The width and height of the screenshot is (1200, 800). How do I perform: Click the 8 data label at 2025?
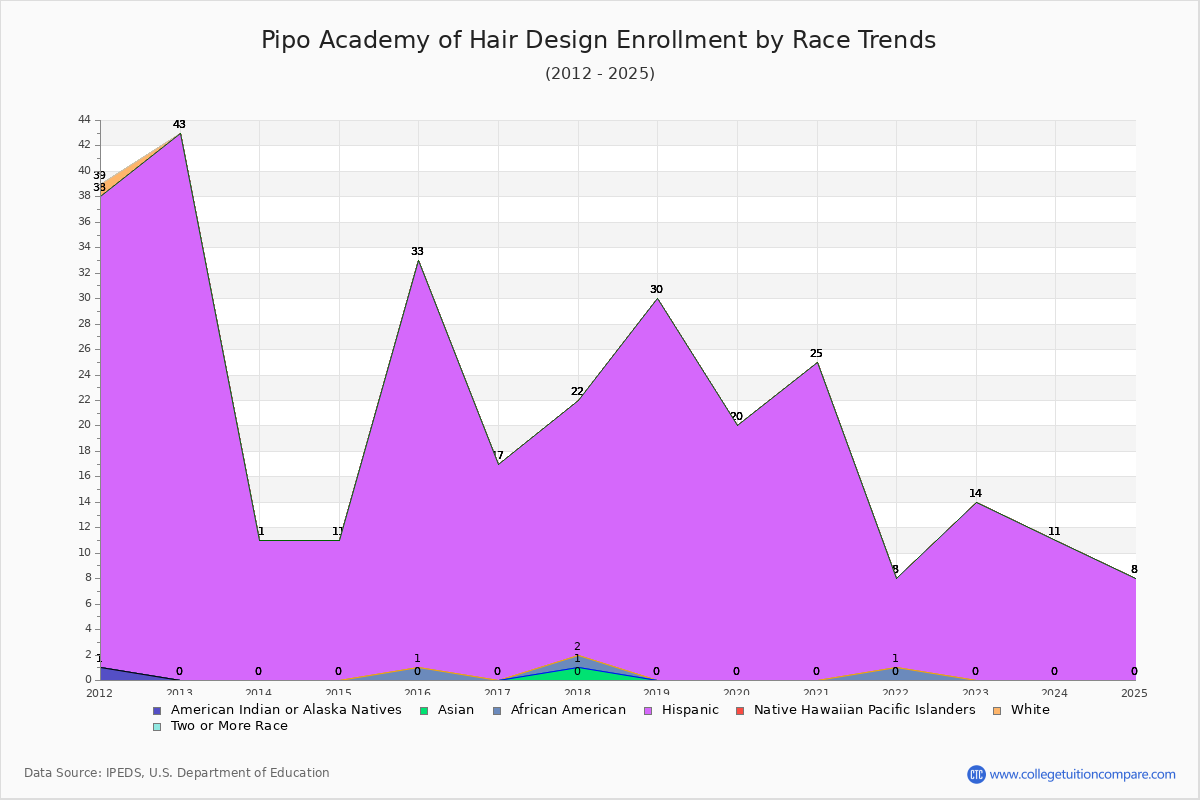[1134, 570]
